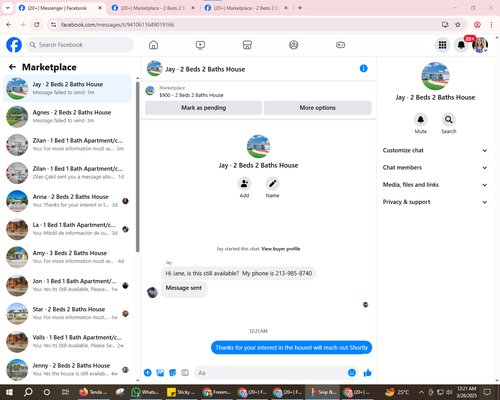Search in conversation magnifier icon
Image resolution: width=500 pixels, height=400 pixels.
[x=449, y=119]
